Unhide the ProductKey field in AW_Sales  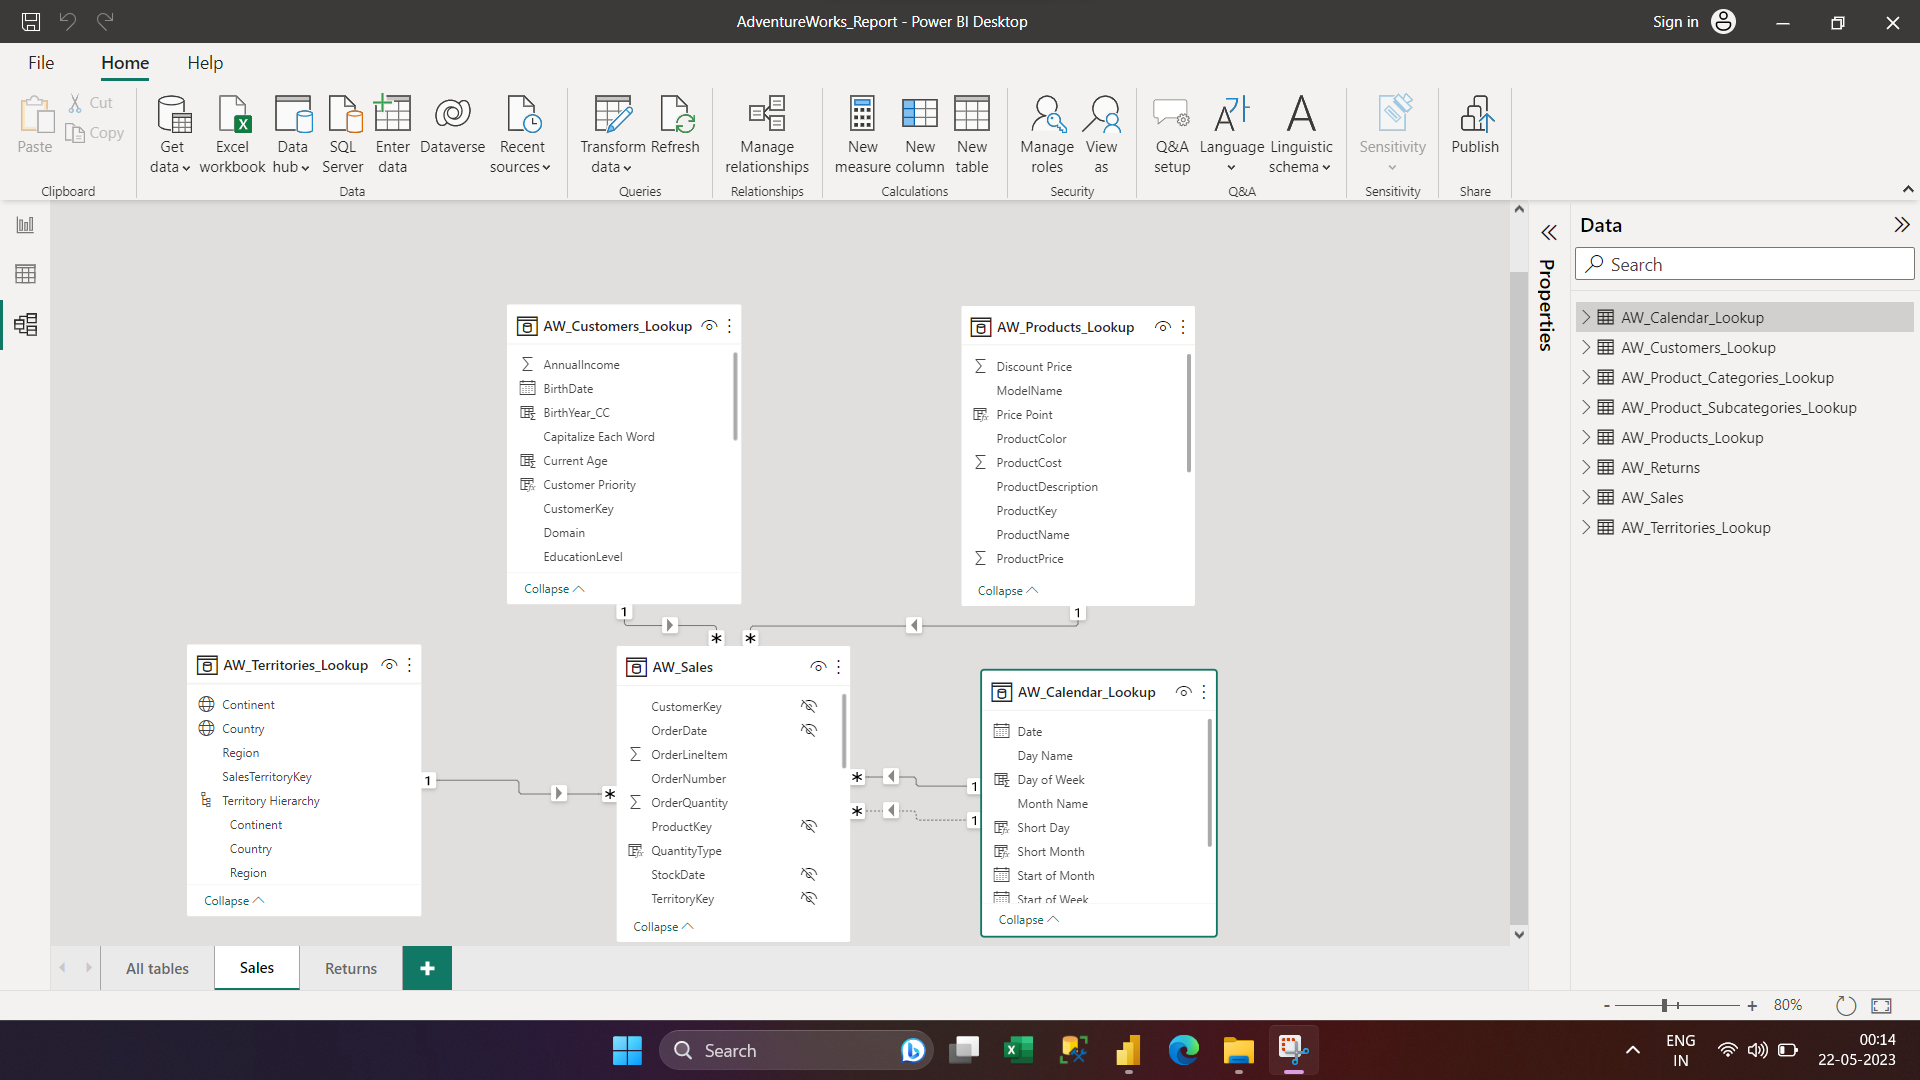(809, 826)
